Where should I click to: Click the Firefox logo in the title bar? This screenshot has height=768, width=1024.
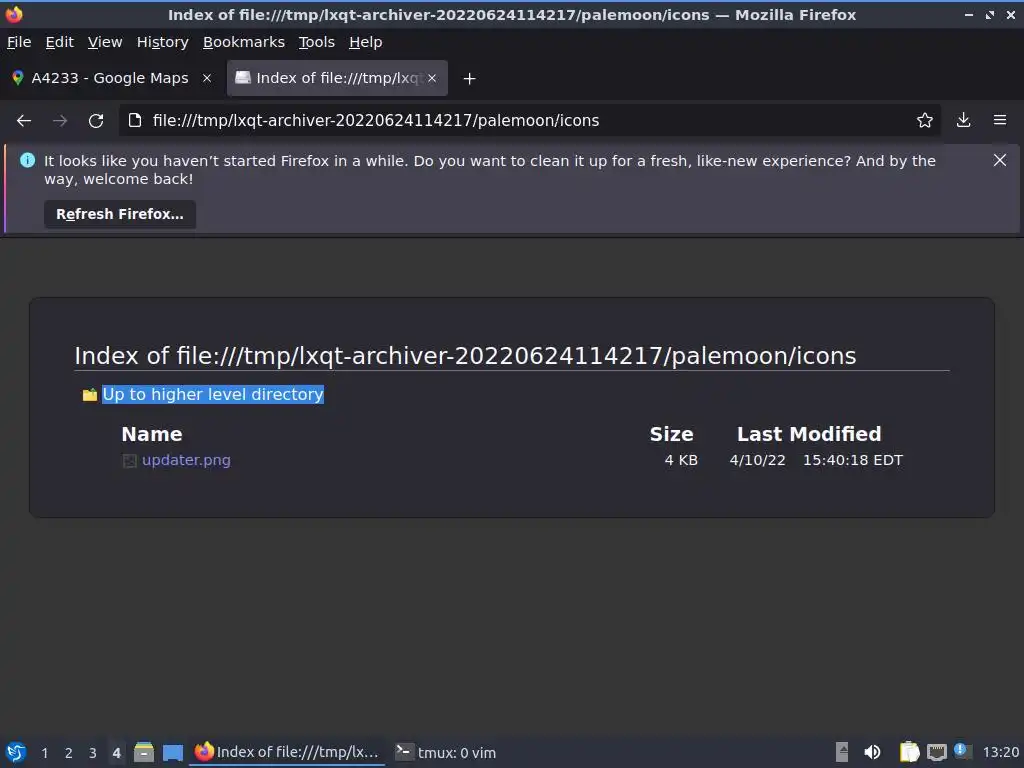(x=14, y=14)
